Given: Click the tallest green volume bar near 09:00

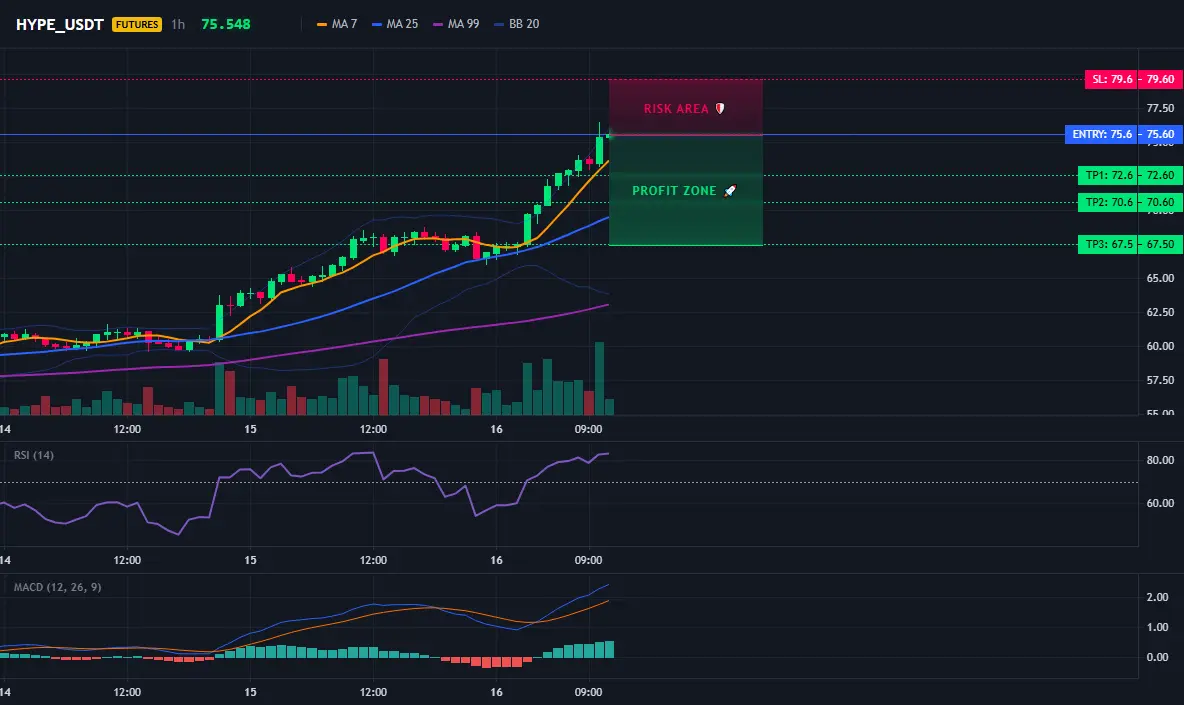Looking at the screenshot, I should click(600, 378).
